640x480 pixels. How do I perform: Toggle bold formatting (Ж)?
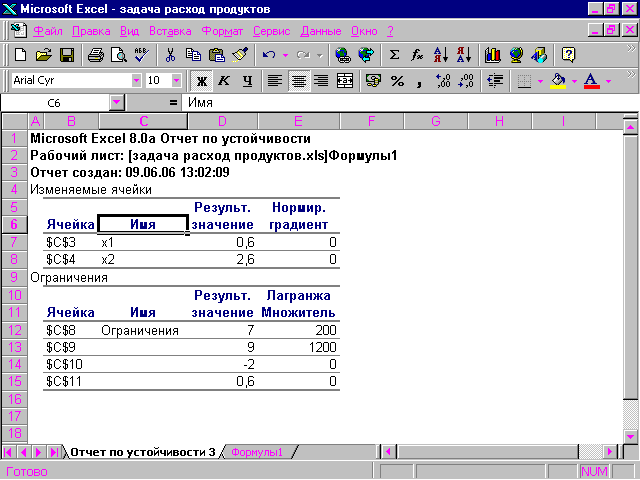tap(201, 80)
